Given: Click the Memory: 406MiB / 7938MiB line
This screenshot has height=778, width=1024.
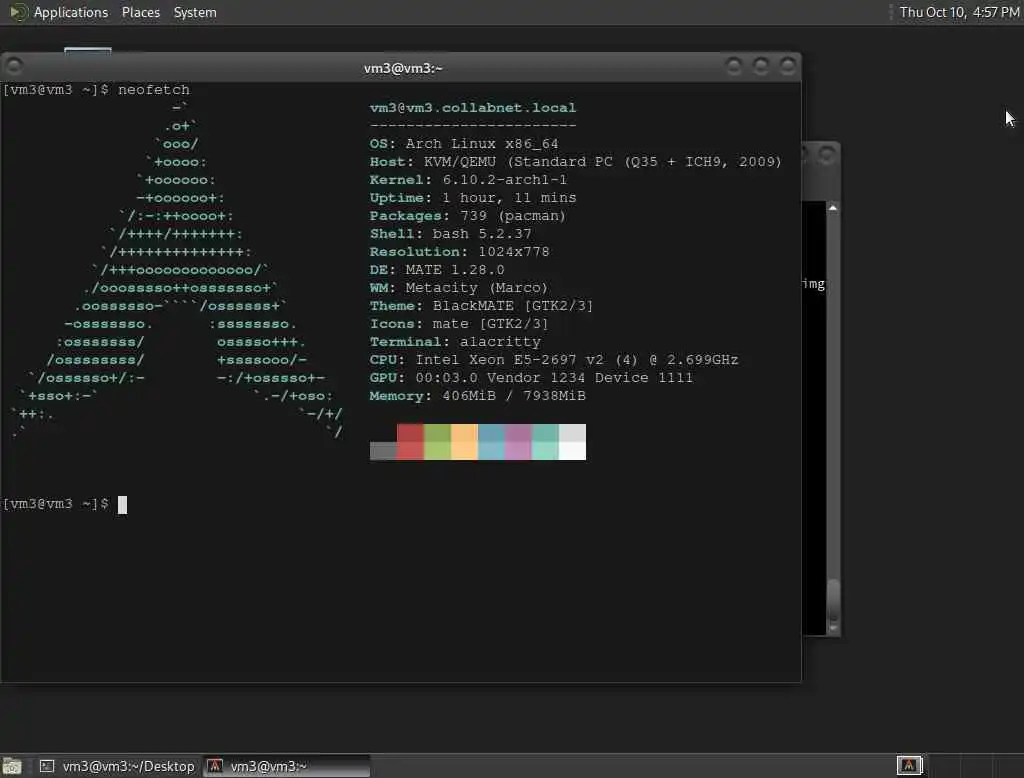Looking at the screenshot, I should 477,396.
